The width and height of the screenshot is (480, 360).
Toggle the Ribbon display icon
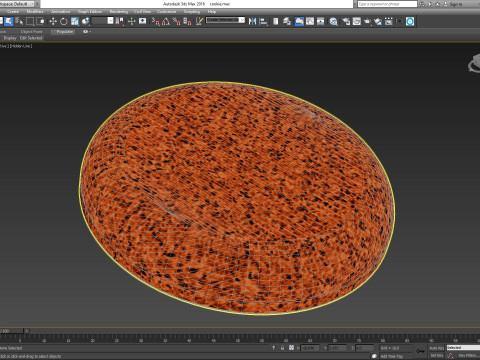pos(299,22)
